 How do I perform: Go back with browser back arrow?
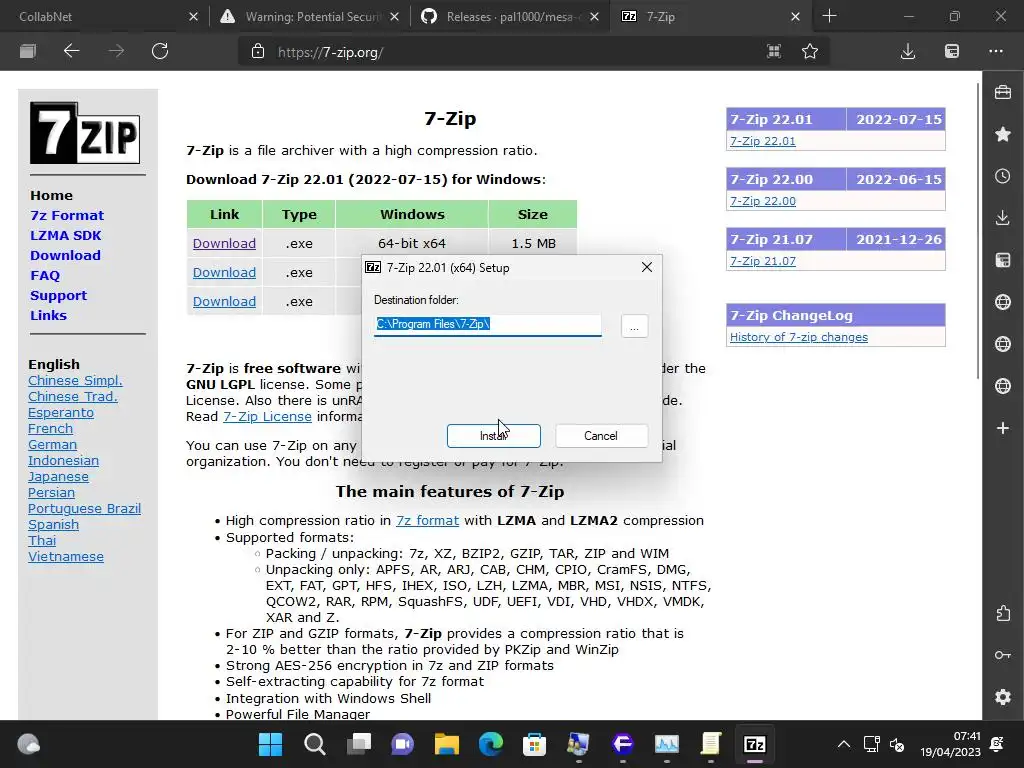pyautogui.click(x=71, y=52)
